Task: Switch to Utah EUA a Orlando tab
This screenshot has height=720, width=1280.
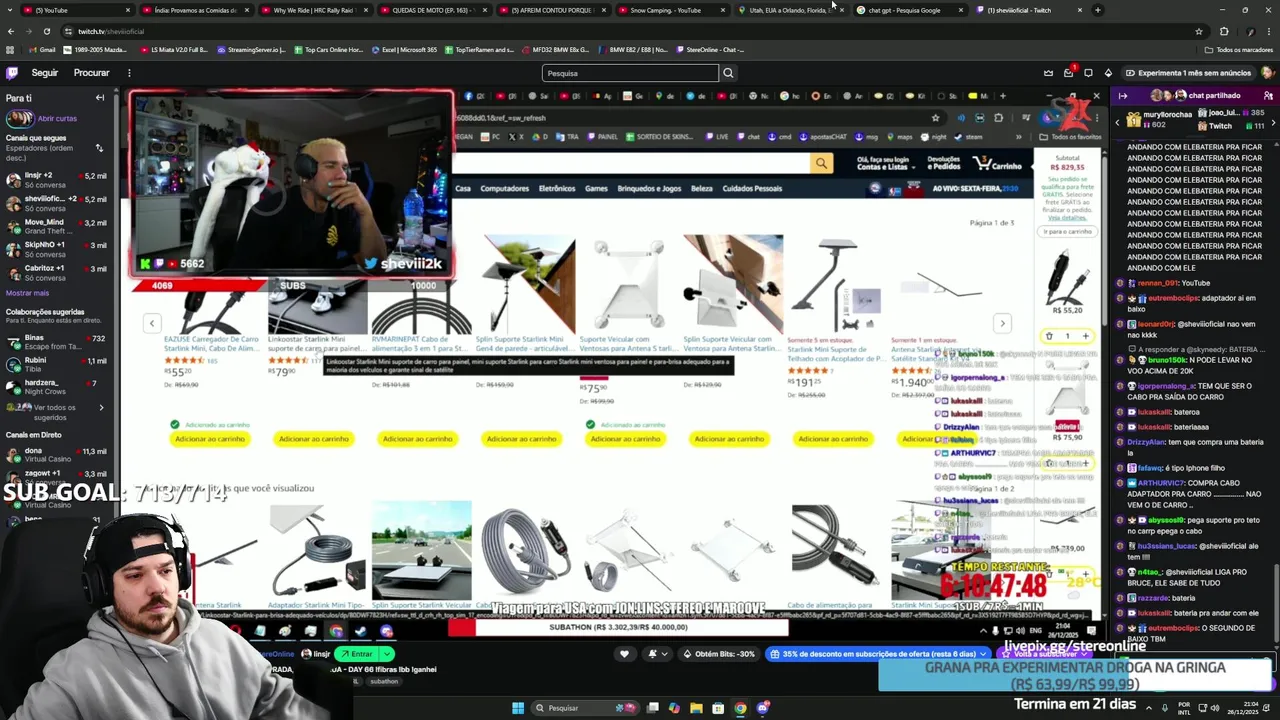Action: tap(790, 10)
